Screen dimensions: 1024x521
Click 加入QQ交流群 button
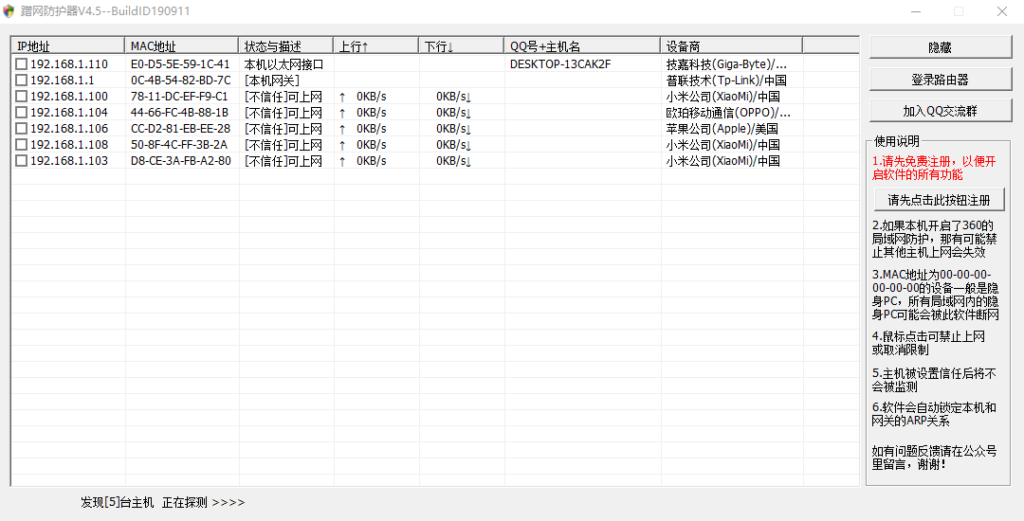(x=939, y=110)
